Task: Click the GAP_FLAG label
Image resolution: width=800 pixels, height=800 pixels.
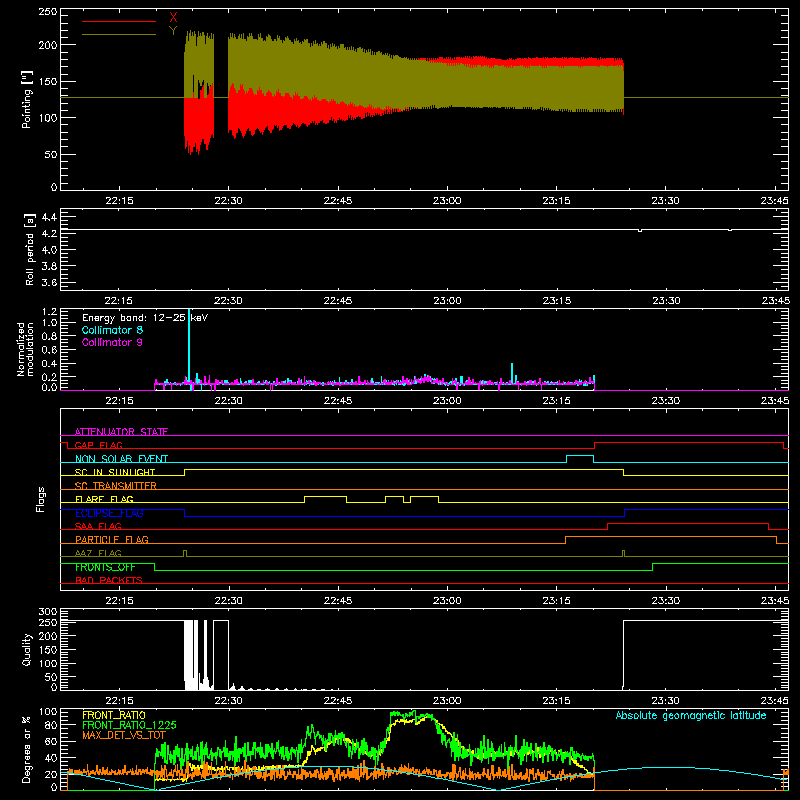Action: click(98, 445)
